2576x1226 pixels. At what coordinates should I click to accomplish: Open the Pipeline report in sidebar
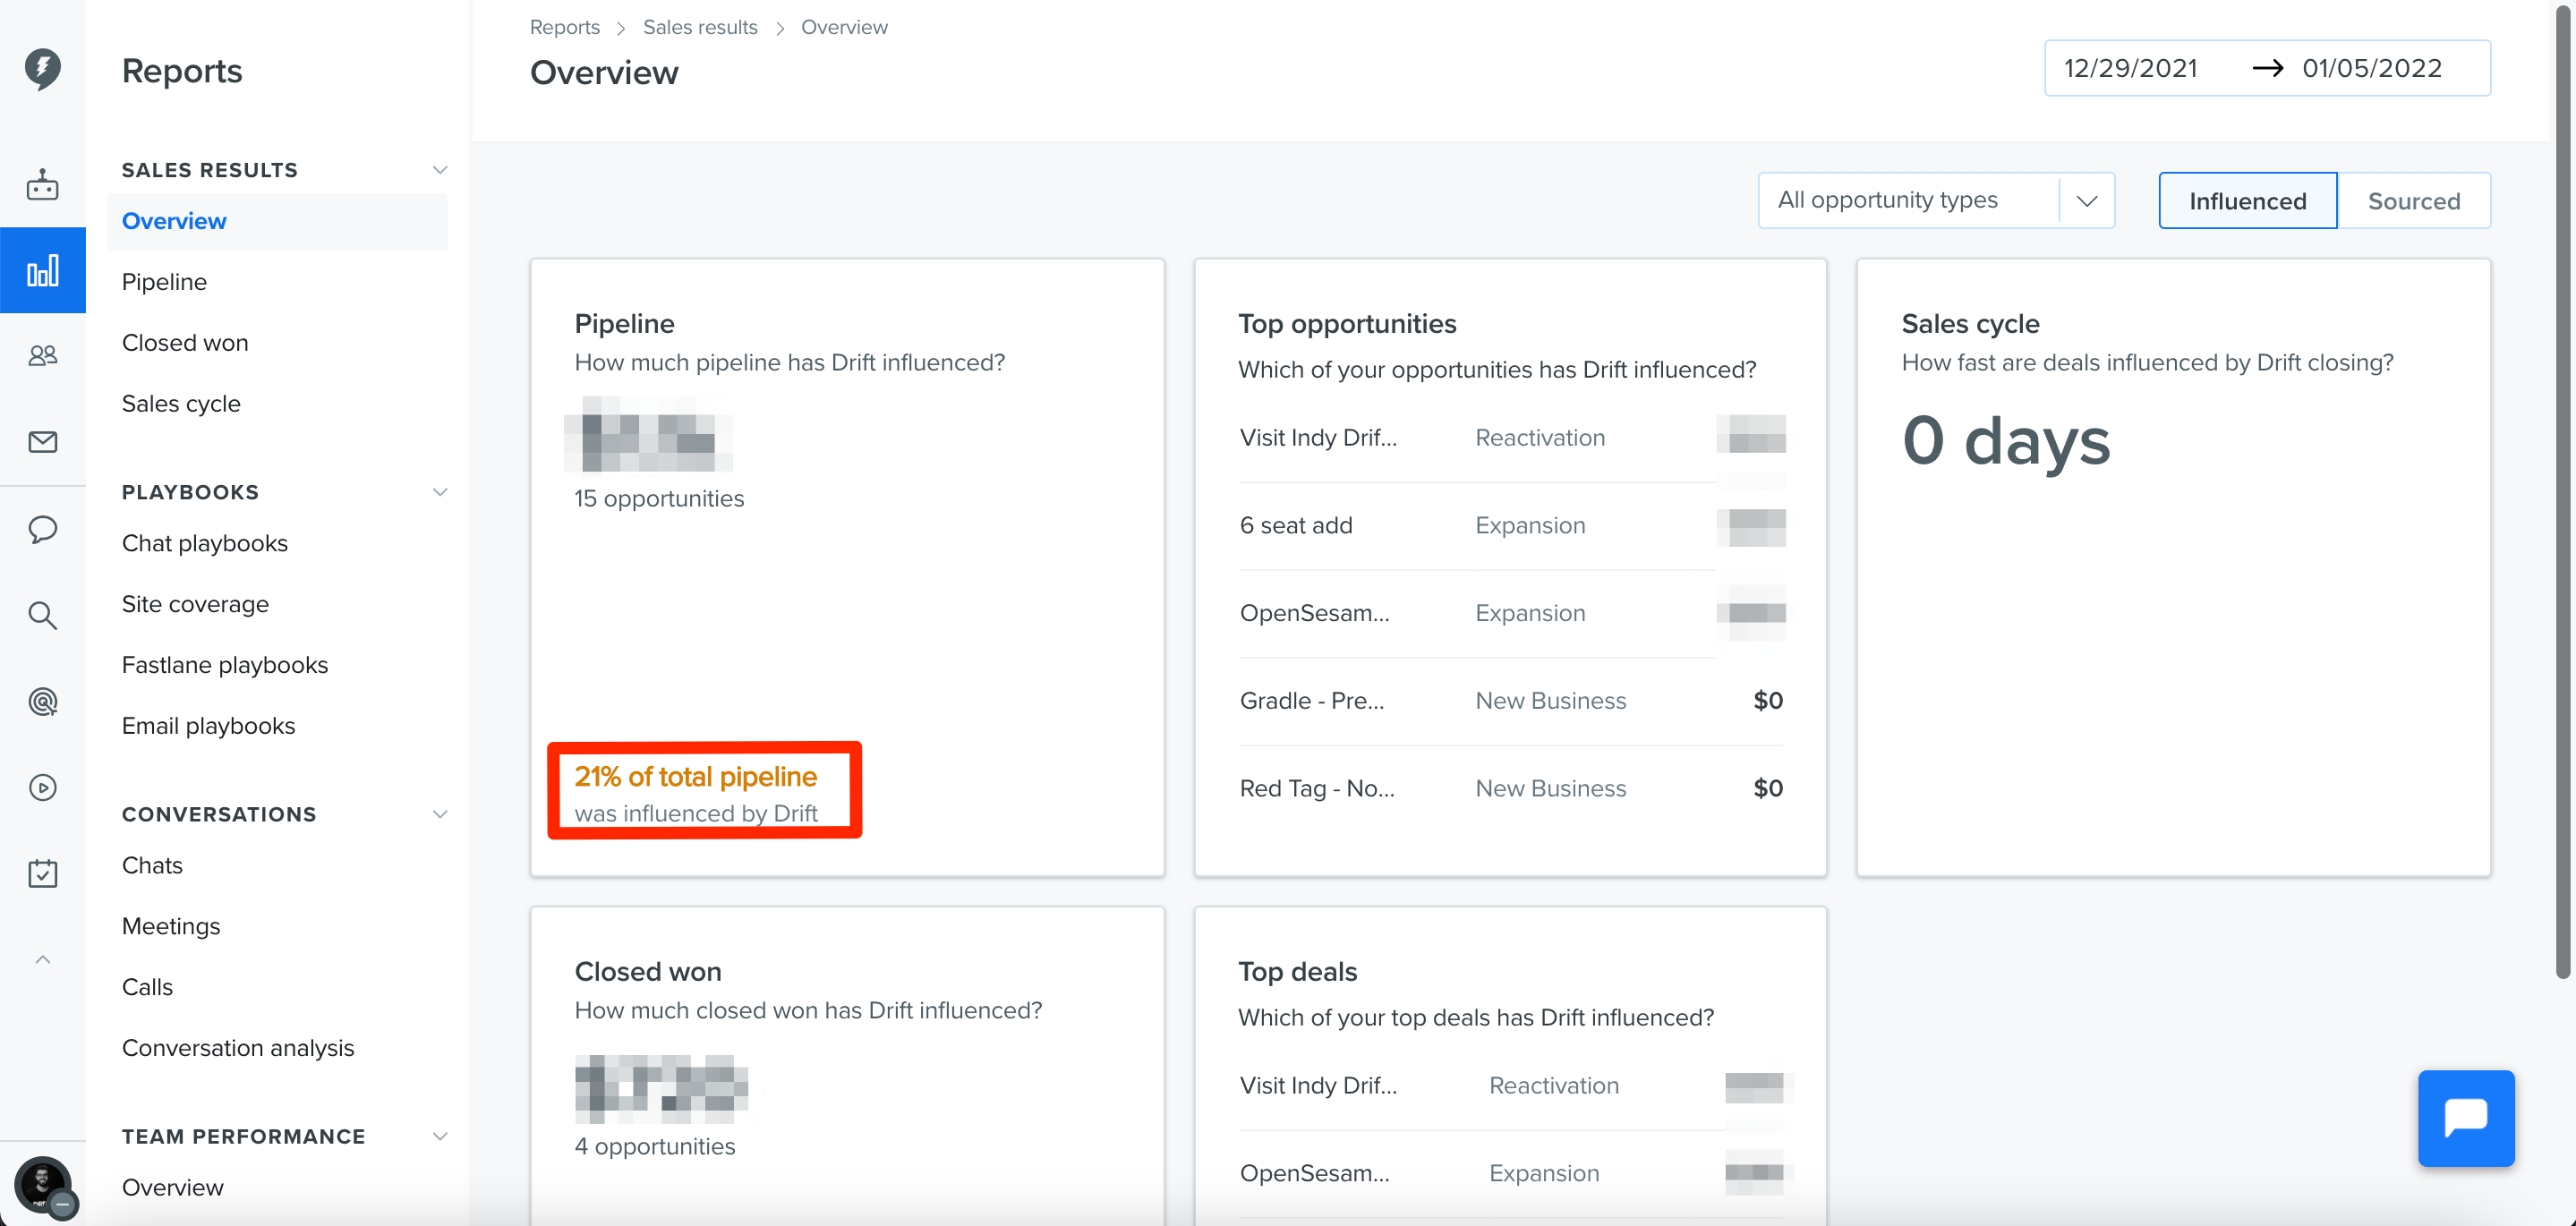164,282
